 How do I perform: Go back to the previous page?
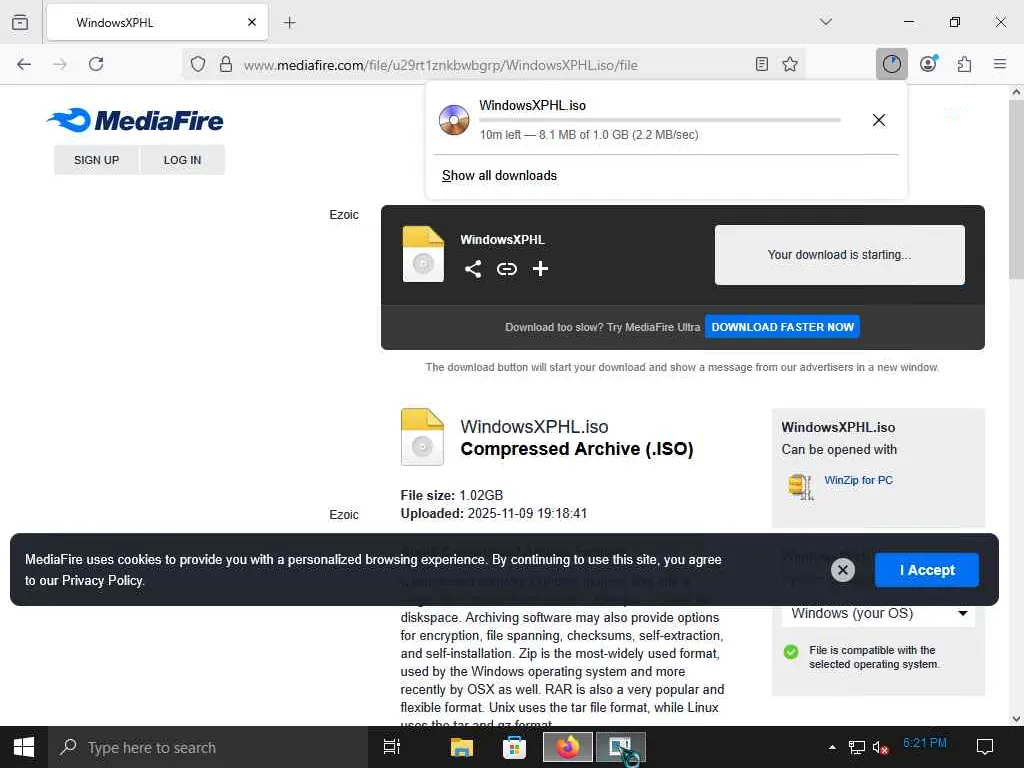click(x=24, y=64)
